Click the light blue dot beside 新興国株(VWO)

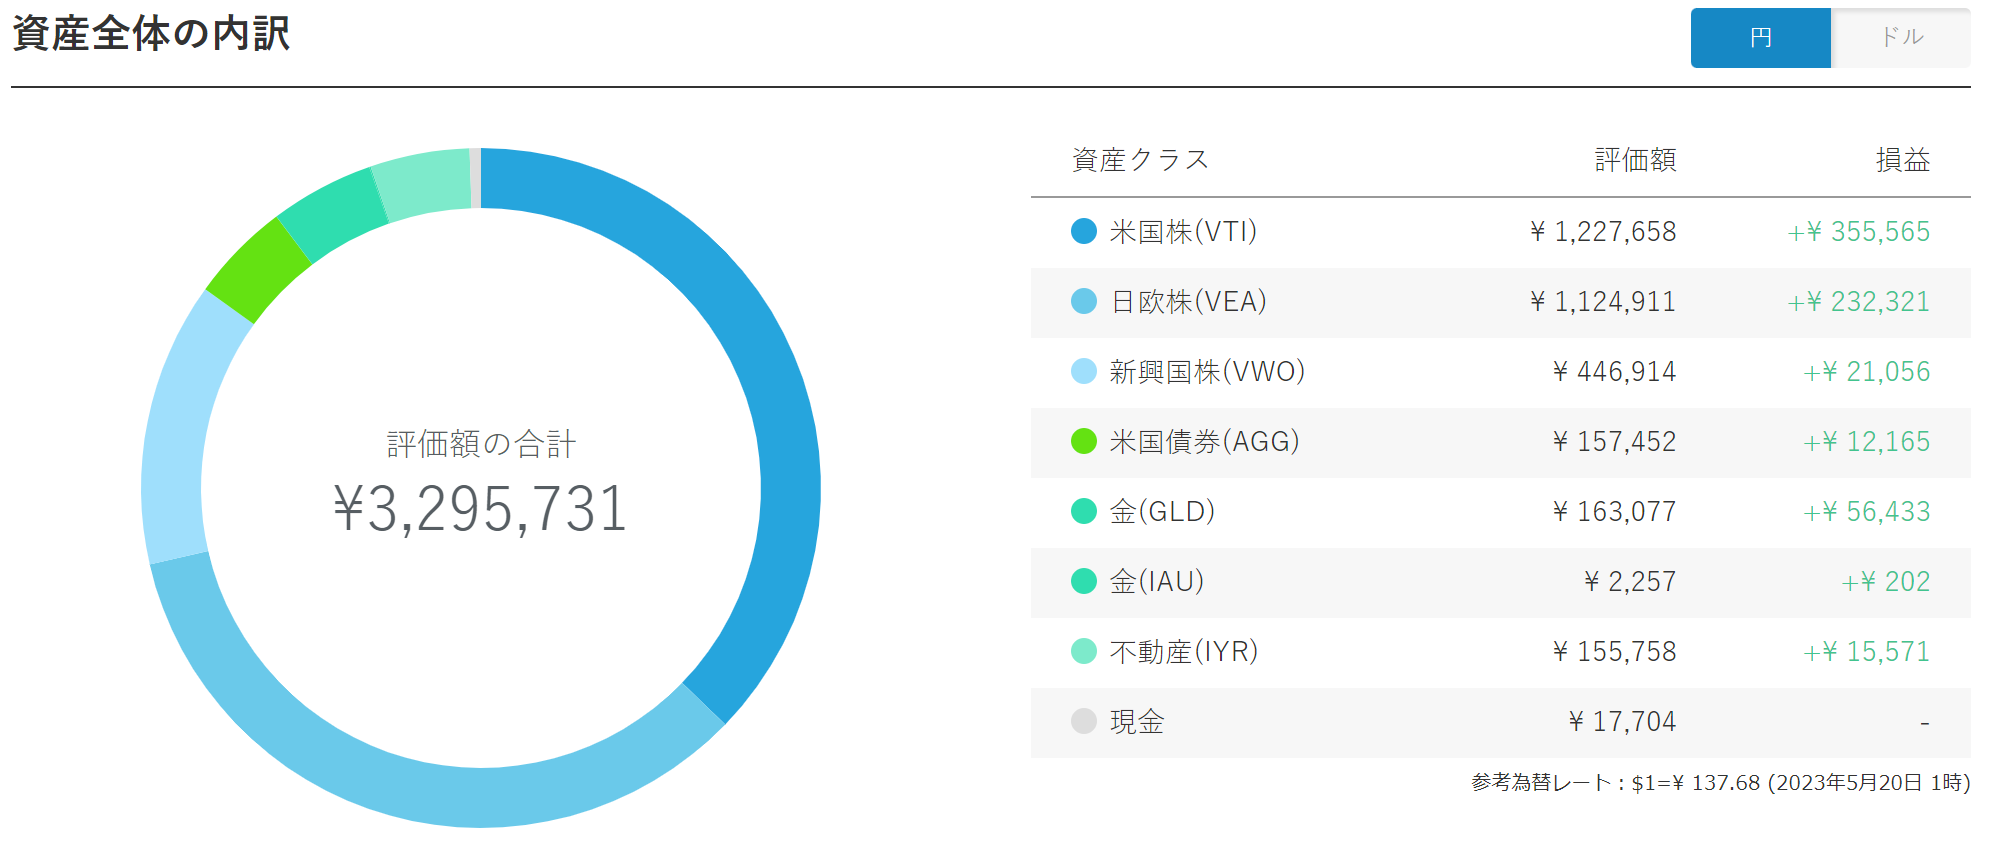(1084, 372)
